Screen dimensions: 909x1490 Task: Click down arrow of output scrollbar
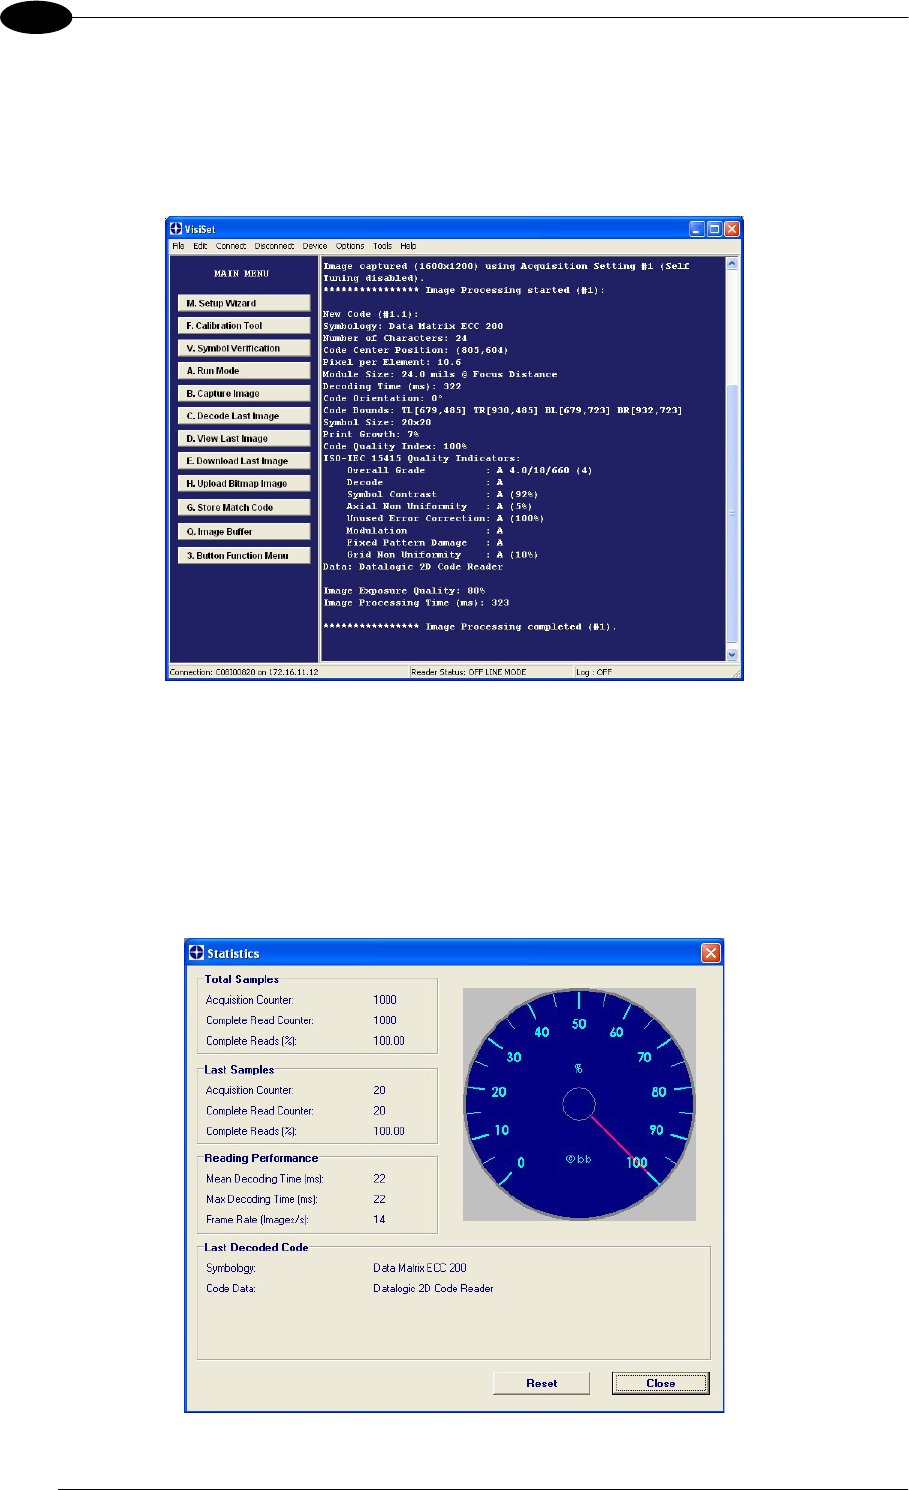(x=732, y=655)
